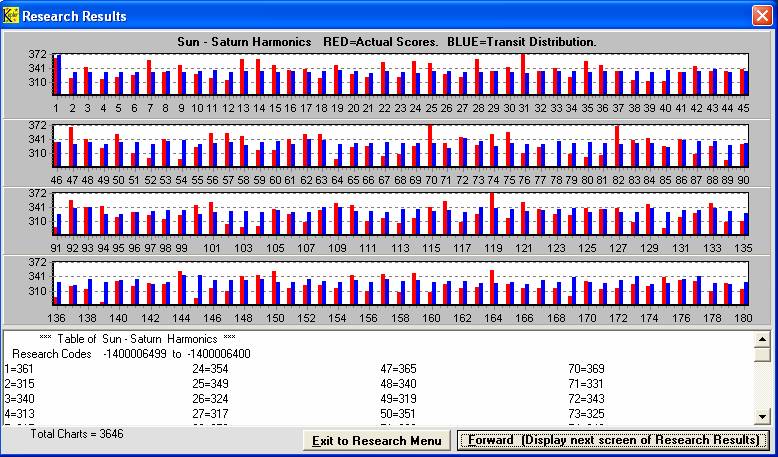The width and height of the screenshot is (778, 457).
Task: Click the 24=354 table entry
Action: (208, 368)
